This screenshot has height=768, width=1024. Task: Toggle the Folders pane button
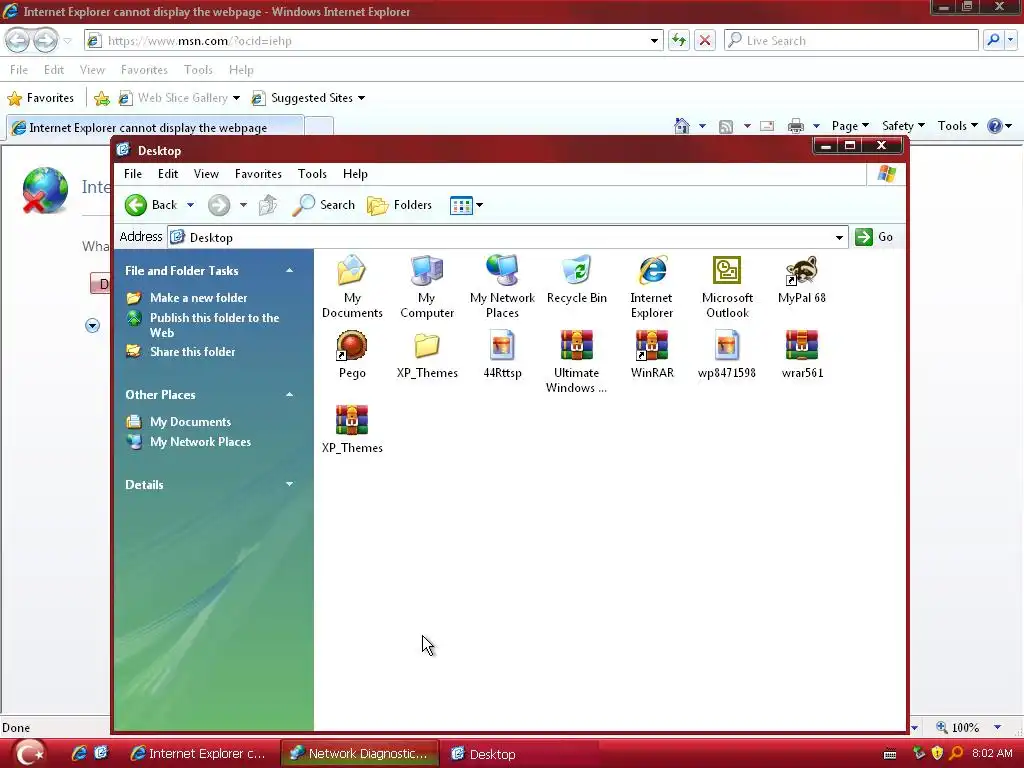click(399, 205)
